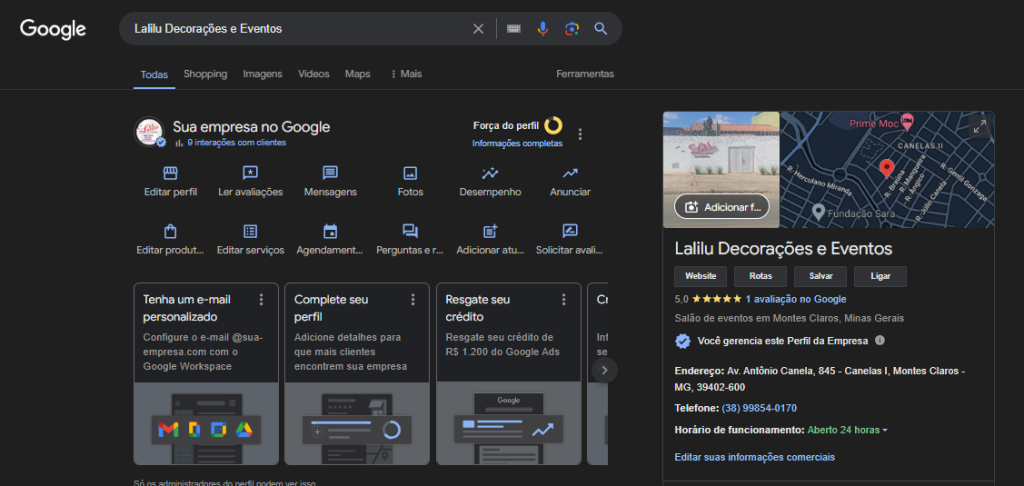This screenshot has height=486, width=1024.
Task: Click the Ligar call button
Action: point(880,276)
